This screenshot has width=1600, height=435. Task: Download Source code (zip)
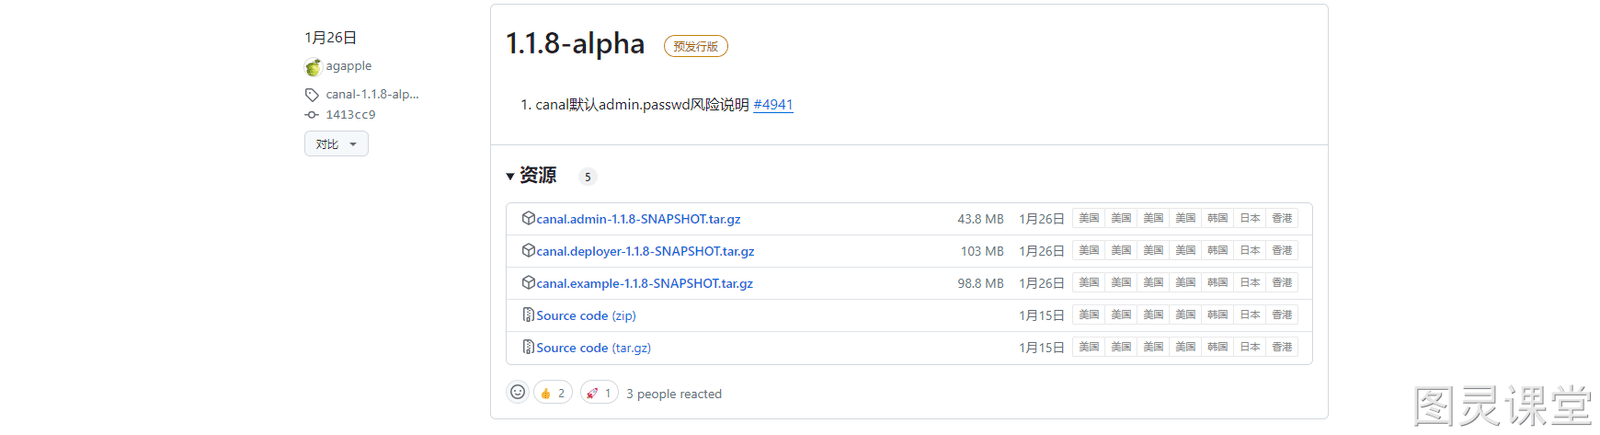point(586,315)
